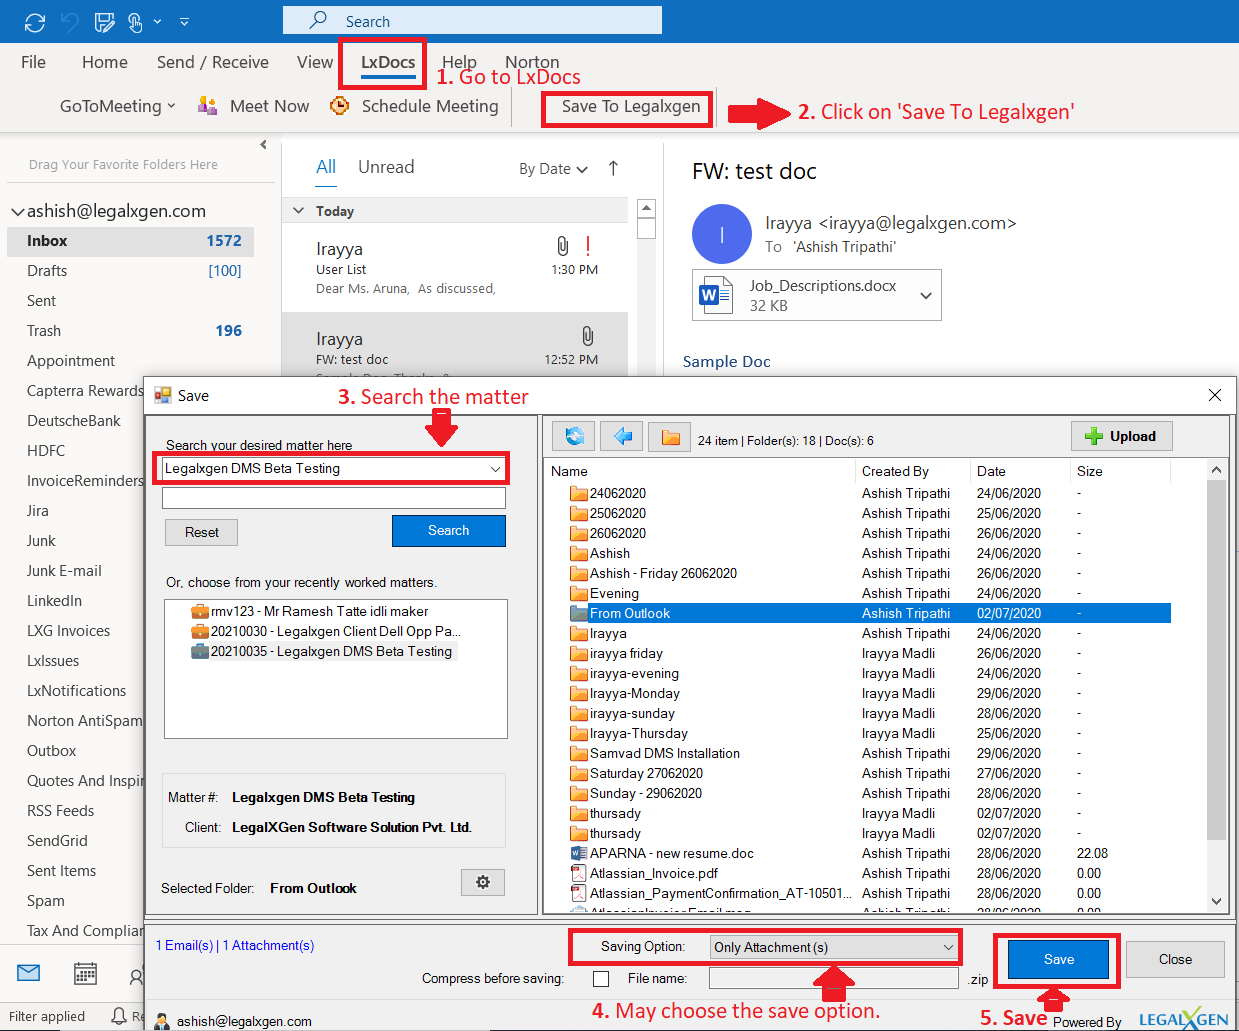This screenshot has height=1031, width=1239.
Task: Click the blue back arrow icon
Action: (623, 436)
